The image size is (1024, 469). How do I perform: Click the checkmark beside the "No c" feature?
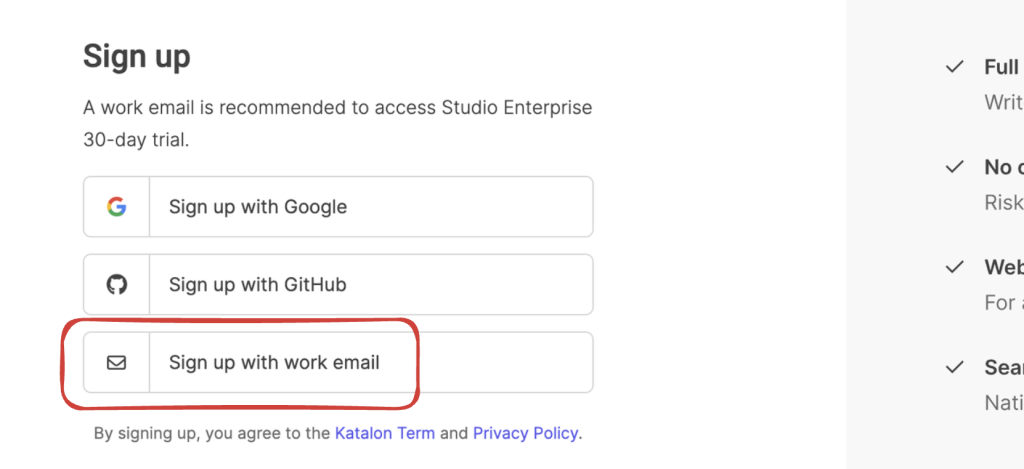954,167
